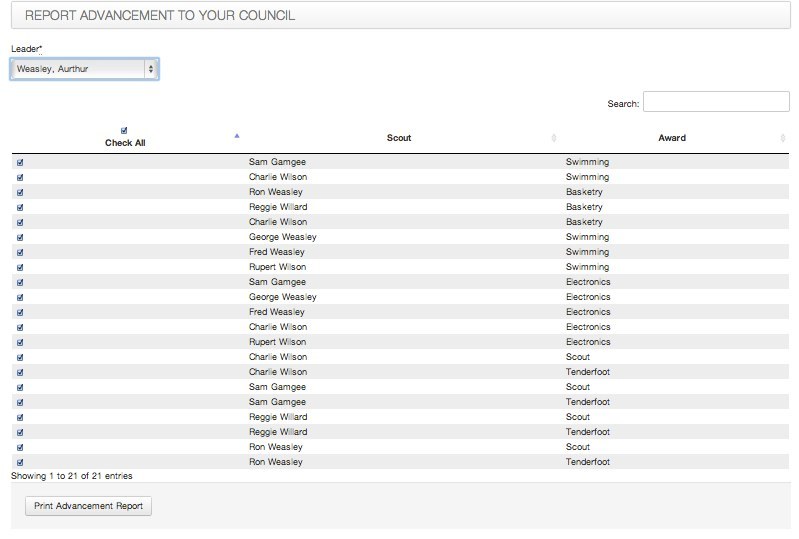Image resolution: width=799 pixels, height=539 pixels.
Task: Click the Leader dropdown stepper arrows
Action: coord(150,69)
